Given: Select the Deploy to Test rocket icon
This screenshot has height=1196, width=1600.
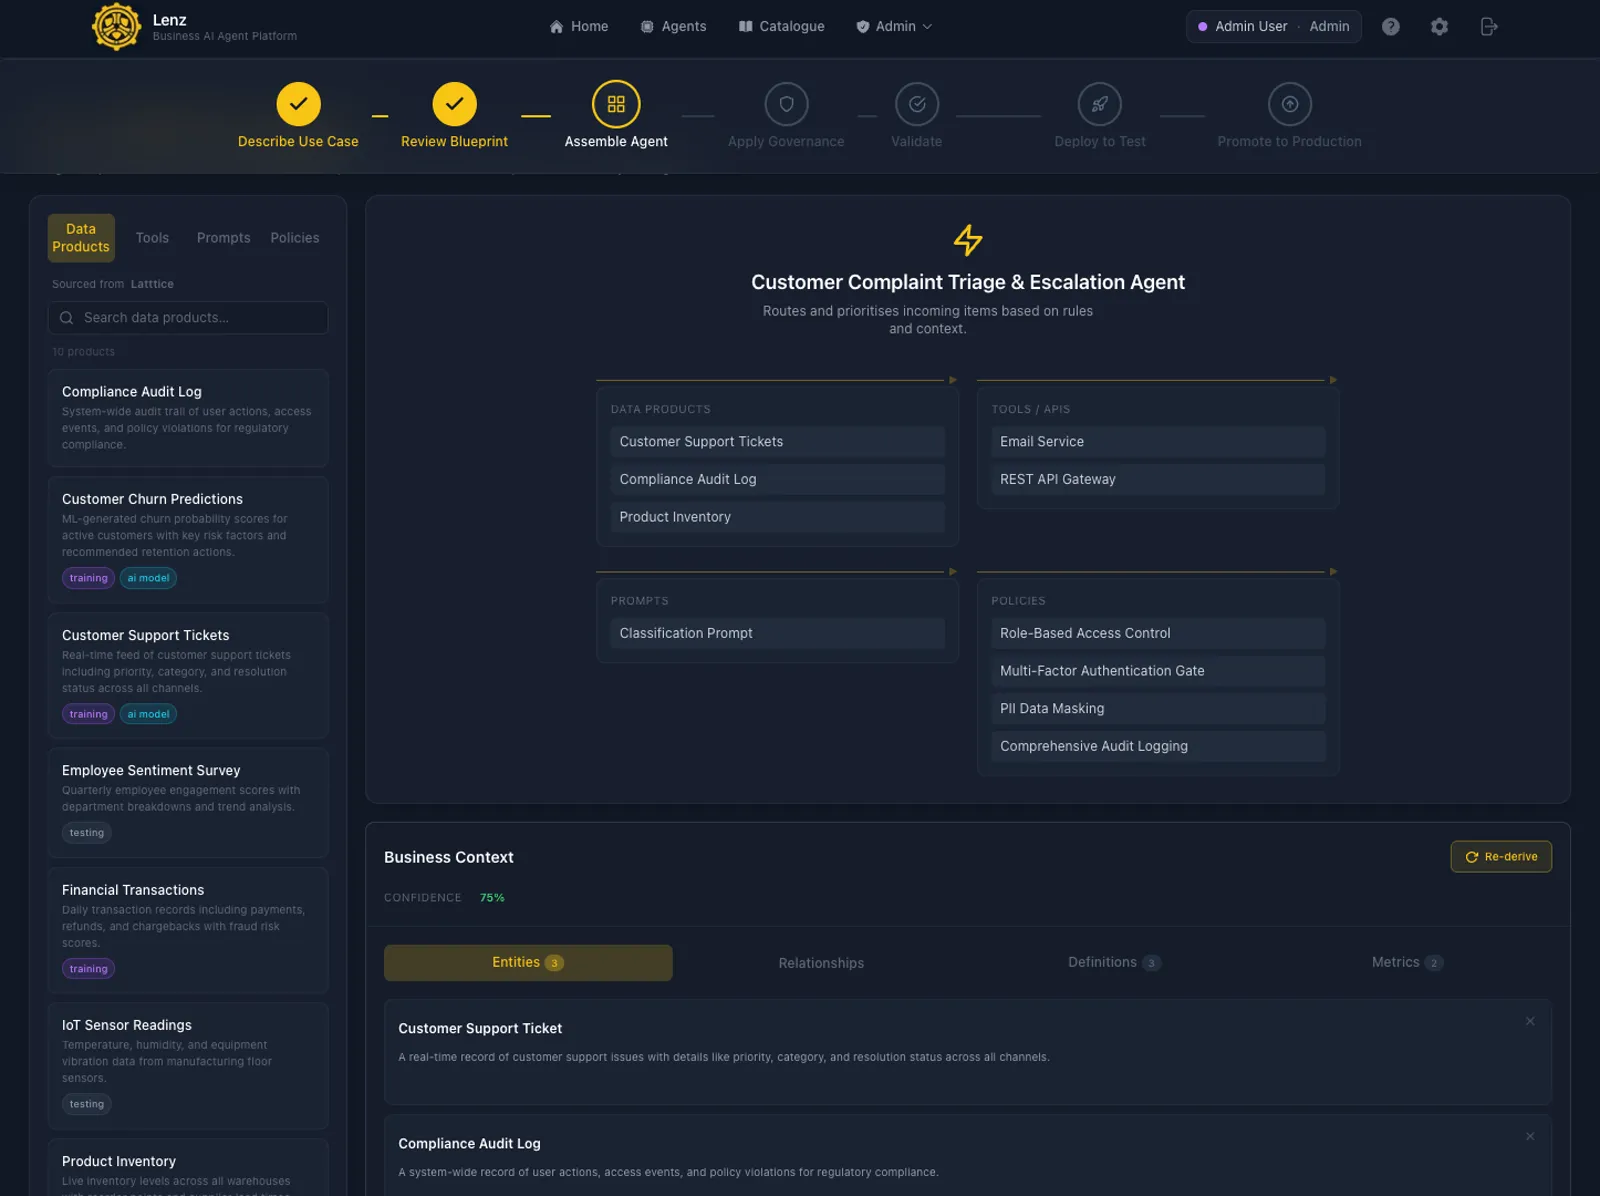Looking at the screenshot, I should click(1100, 104).
